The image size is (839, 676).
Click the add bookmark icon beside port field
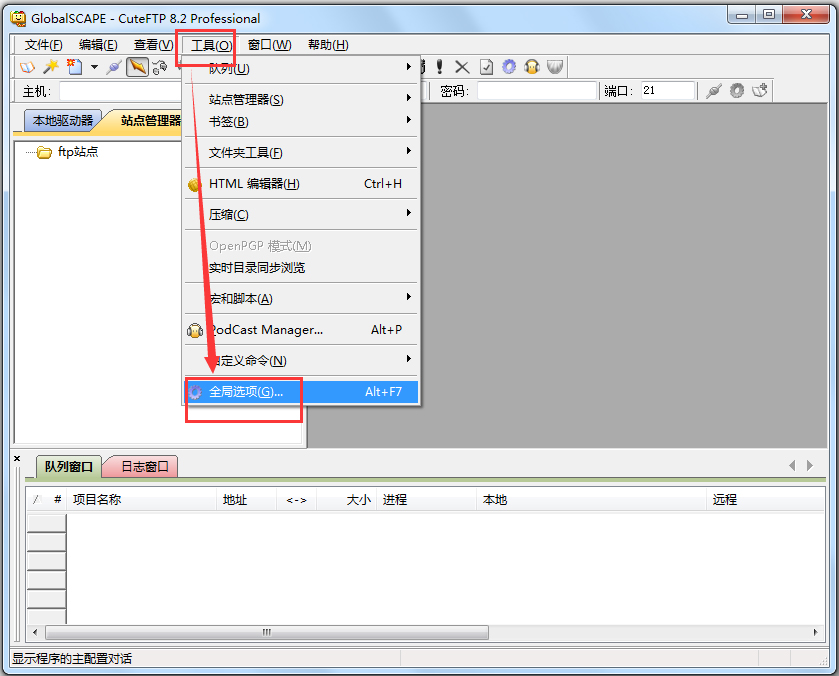(x=760, y=90)
